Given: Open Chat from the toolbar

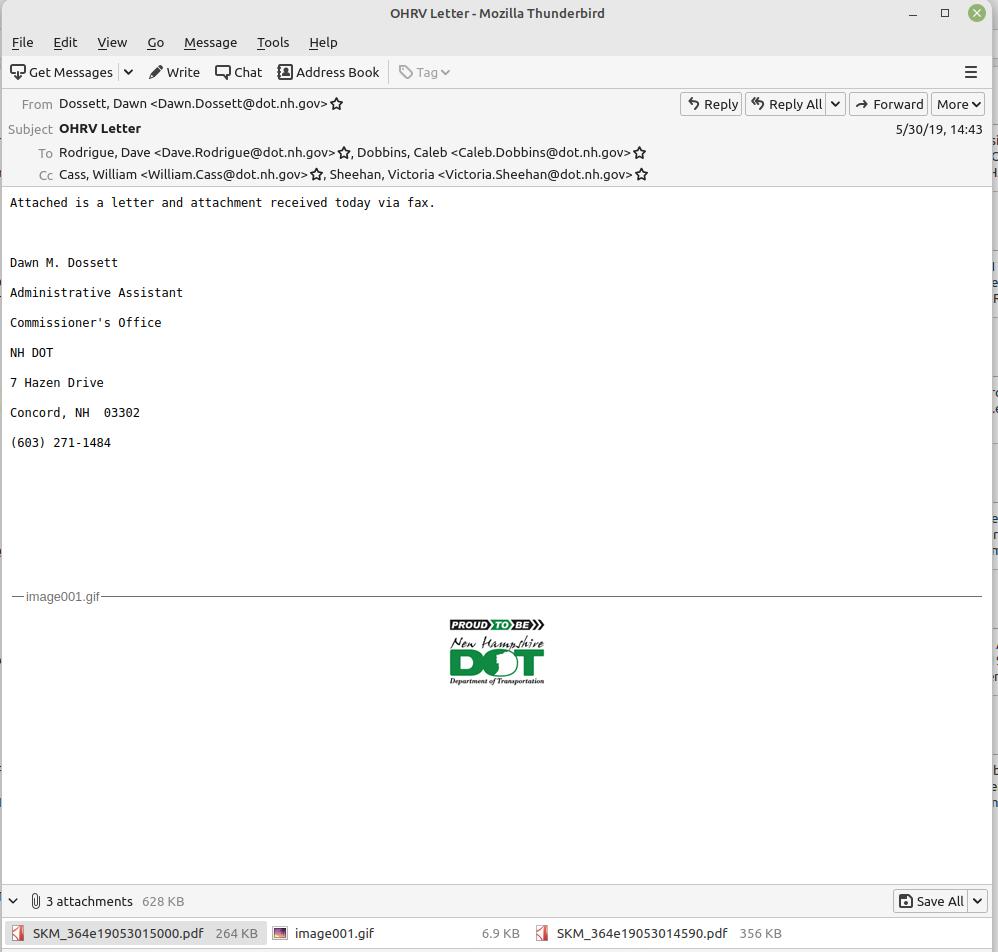Looking at the screenshot, I should coord(239,72).
